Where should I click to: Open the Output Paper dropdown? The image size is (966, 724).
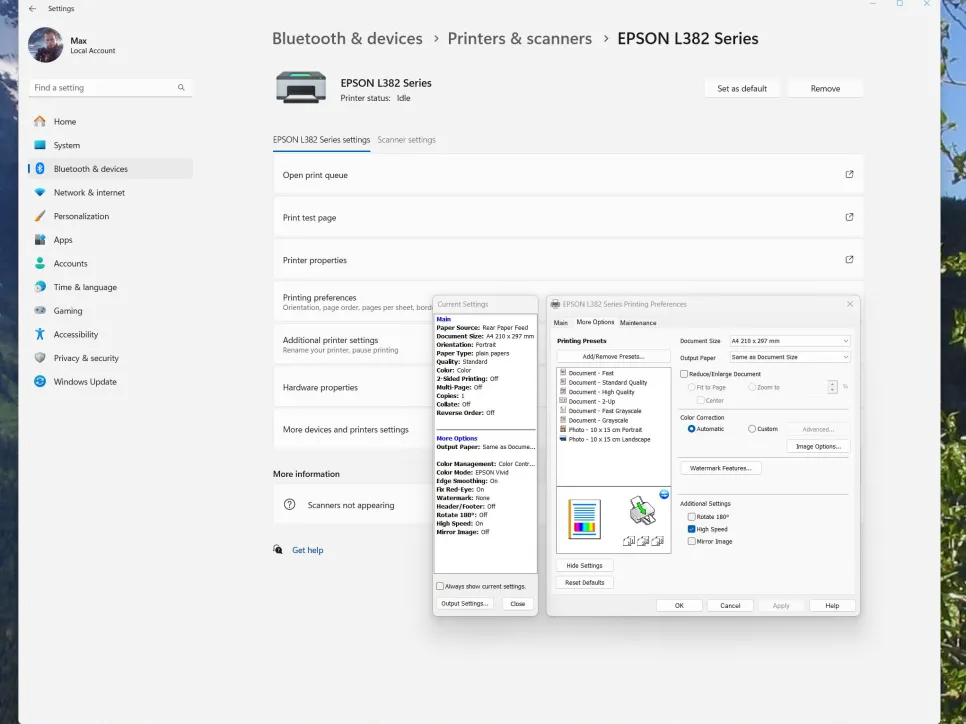[790, 357]
